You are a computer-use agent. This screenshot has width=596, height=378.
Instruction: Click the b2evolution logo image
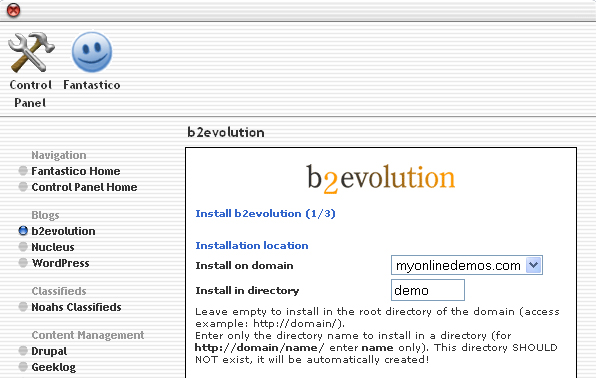(381, 178)
